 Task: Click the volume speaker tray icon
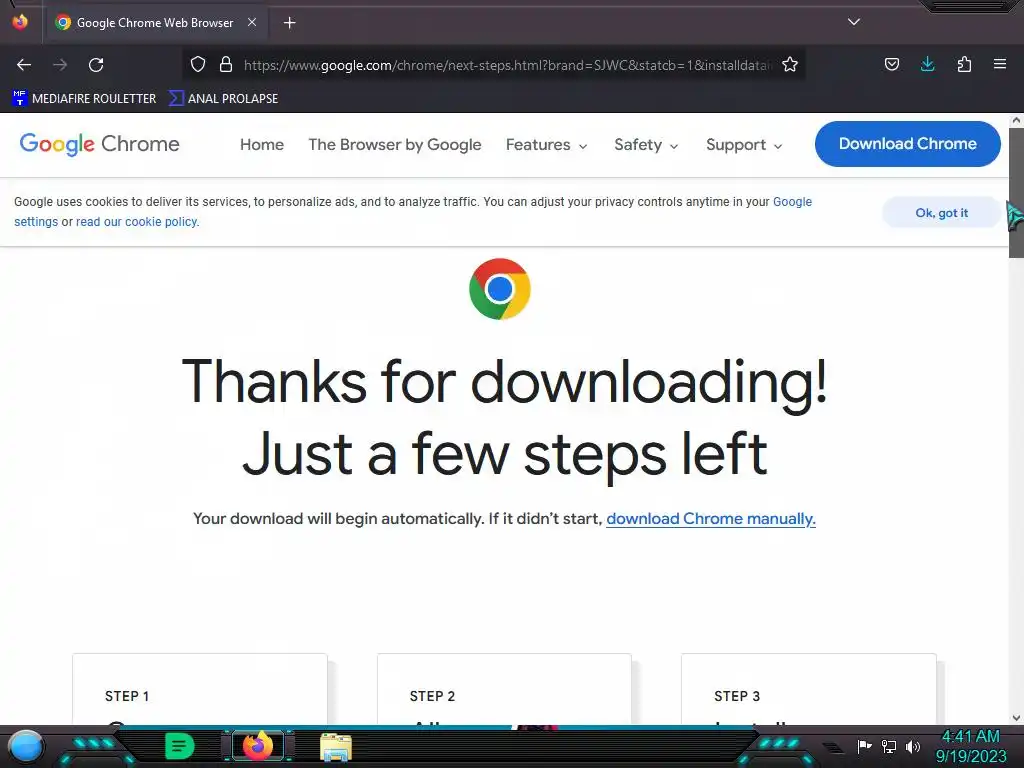tap(912, 746)
